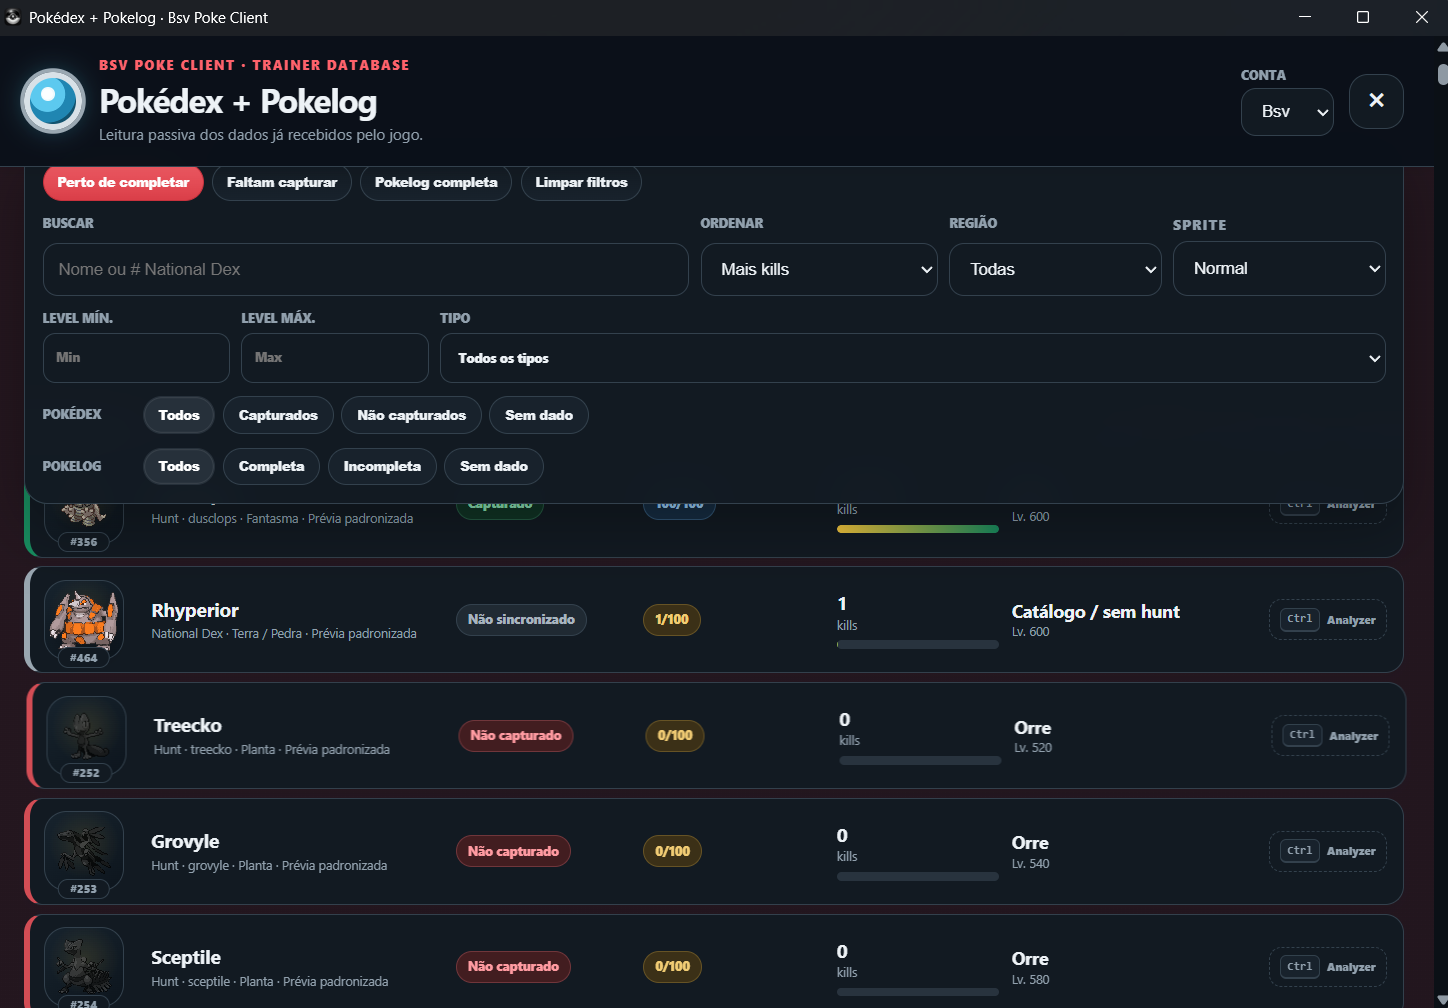
Task: Close the Pokédex panel with the X button
Action: [1376, 101]
